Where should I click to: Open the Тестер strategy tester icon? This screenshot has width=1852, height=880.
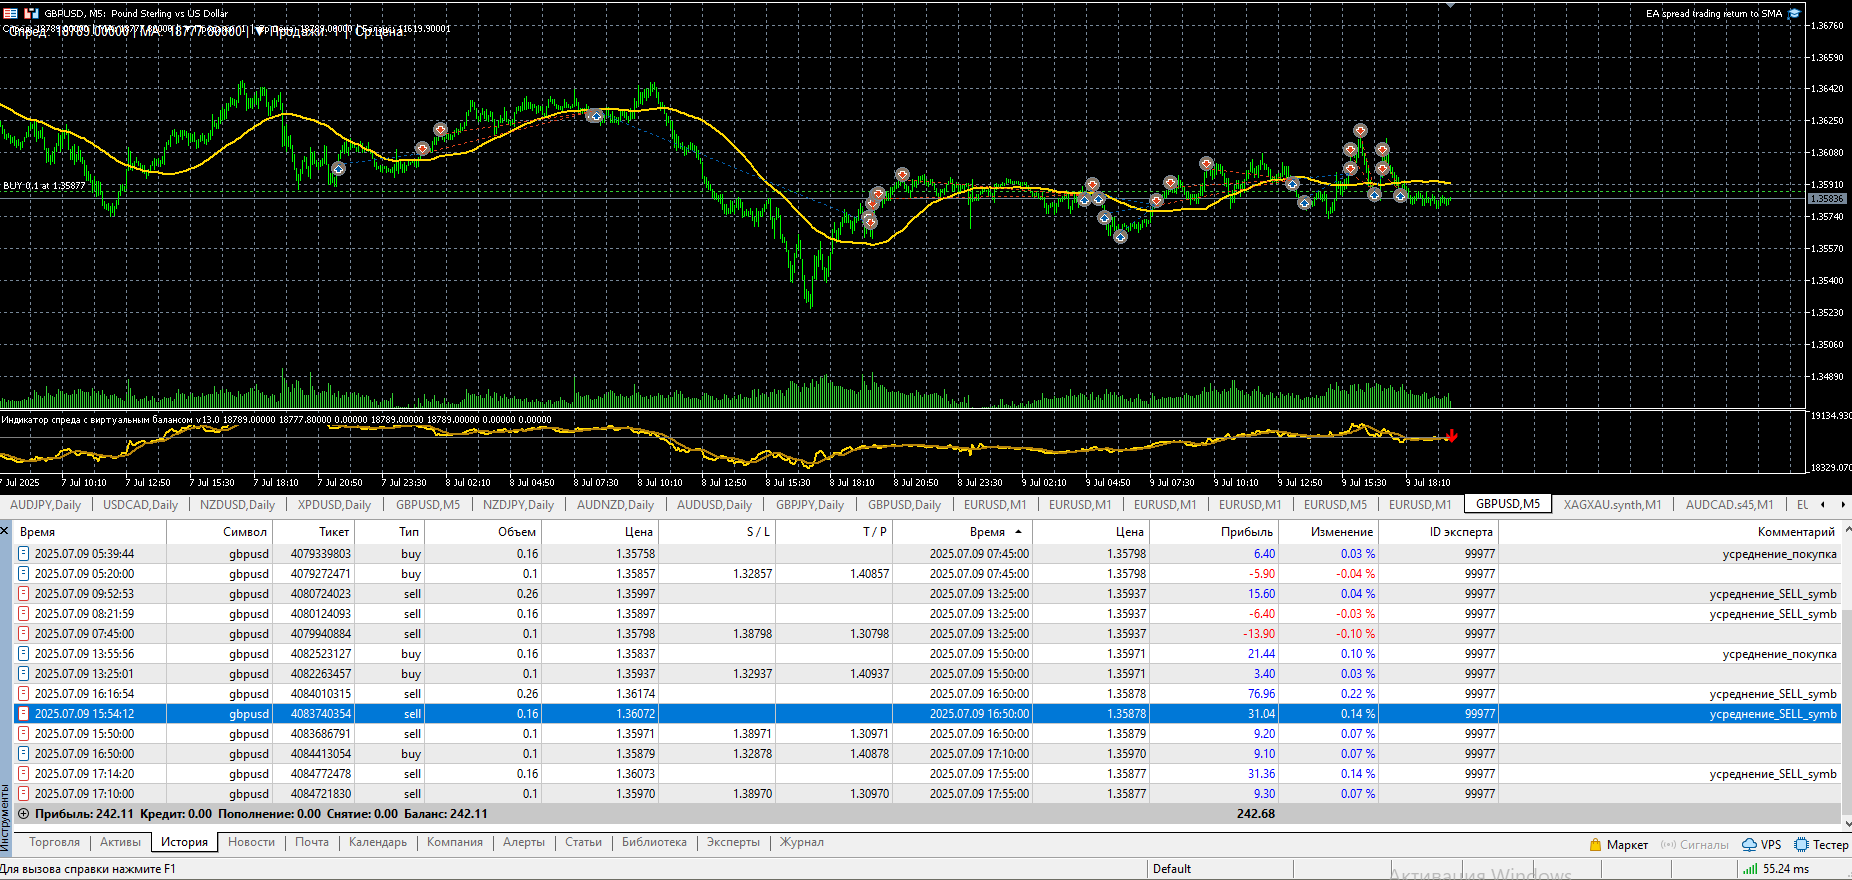pyautogui.click(x=1802, y=845)
